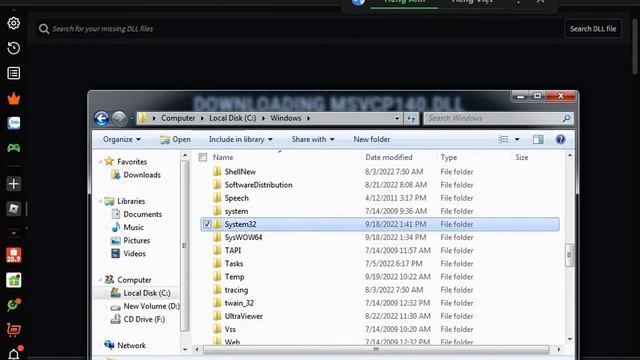This screenshot has height=360, width=640.
Task: Click the file list vertical scrollbar thumb
Action: point(569,255)
